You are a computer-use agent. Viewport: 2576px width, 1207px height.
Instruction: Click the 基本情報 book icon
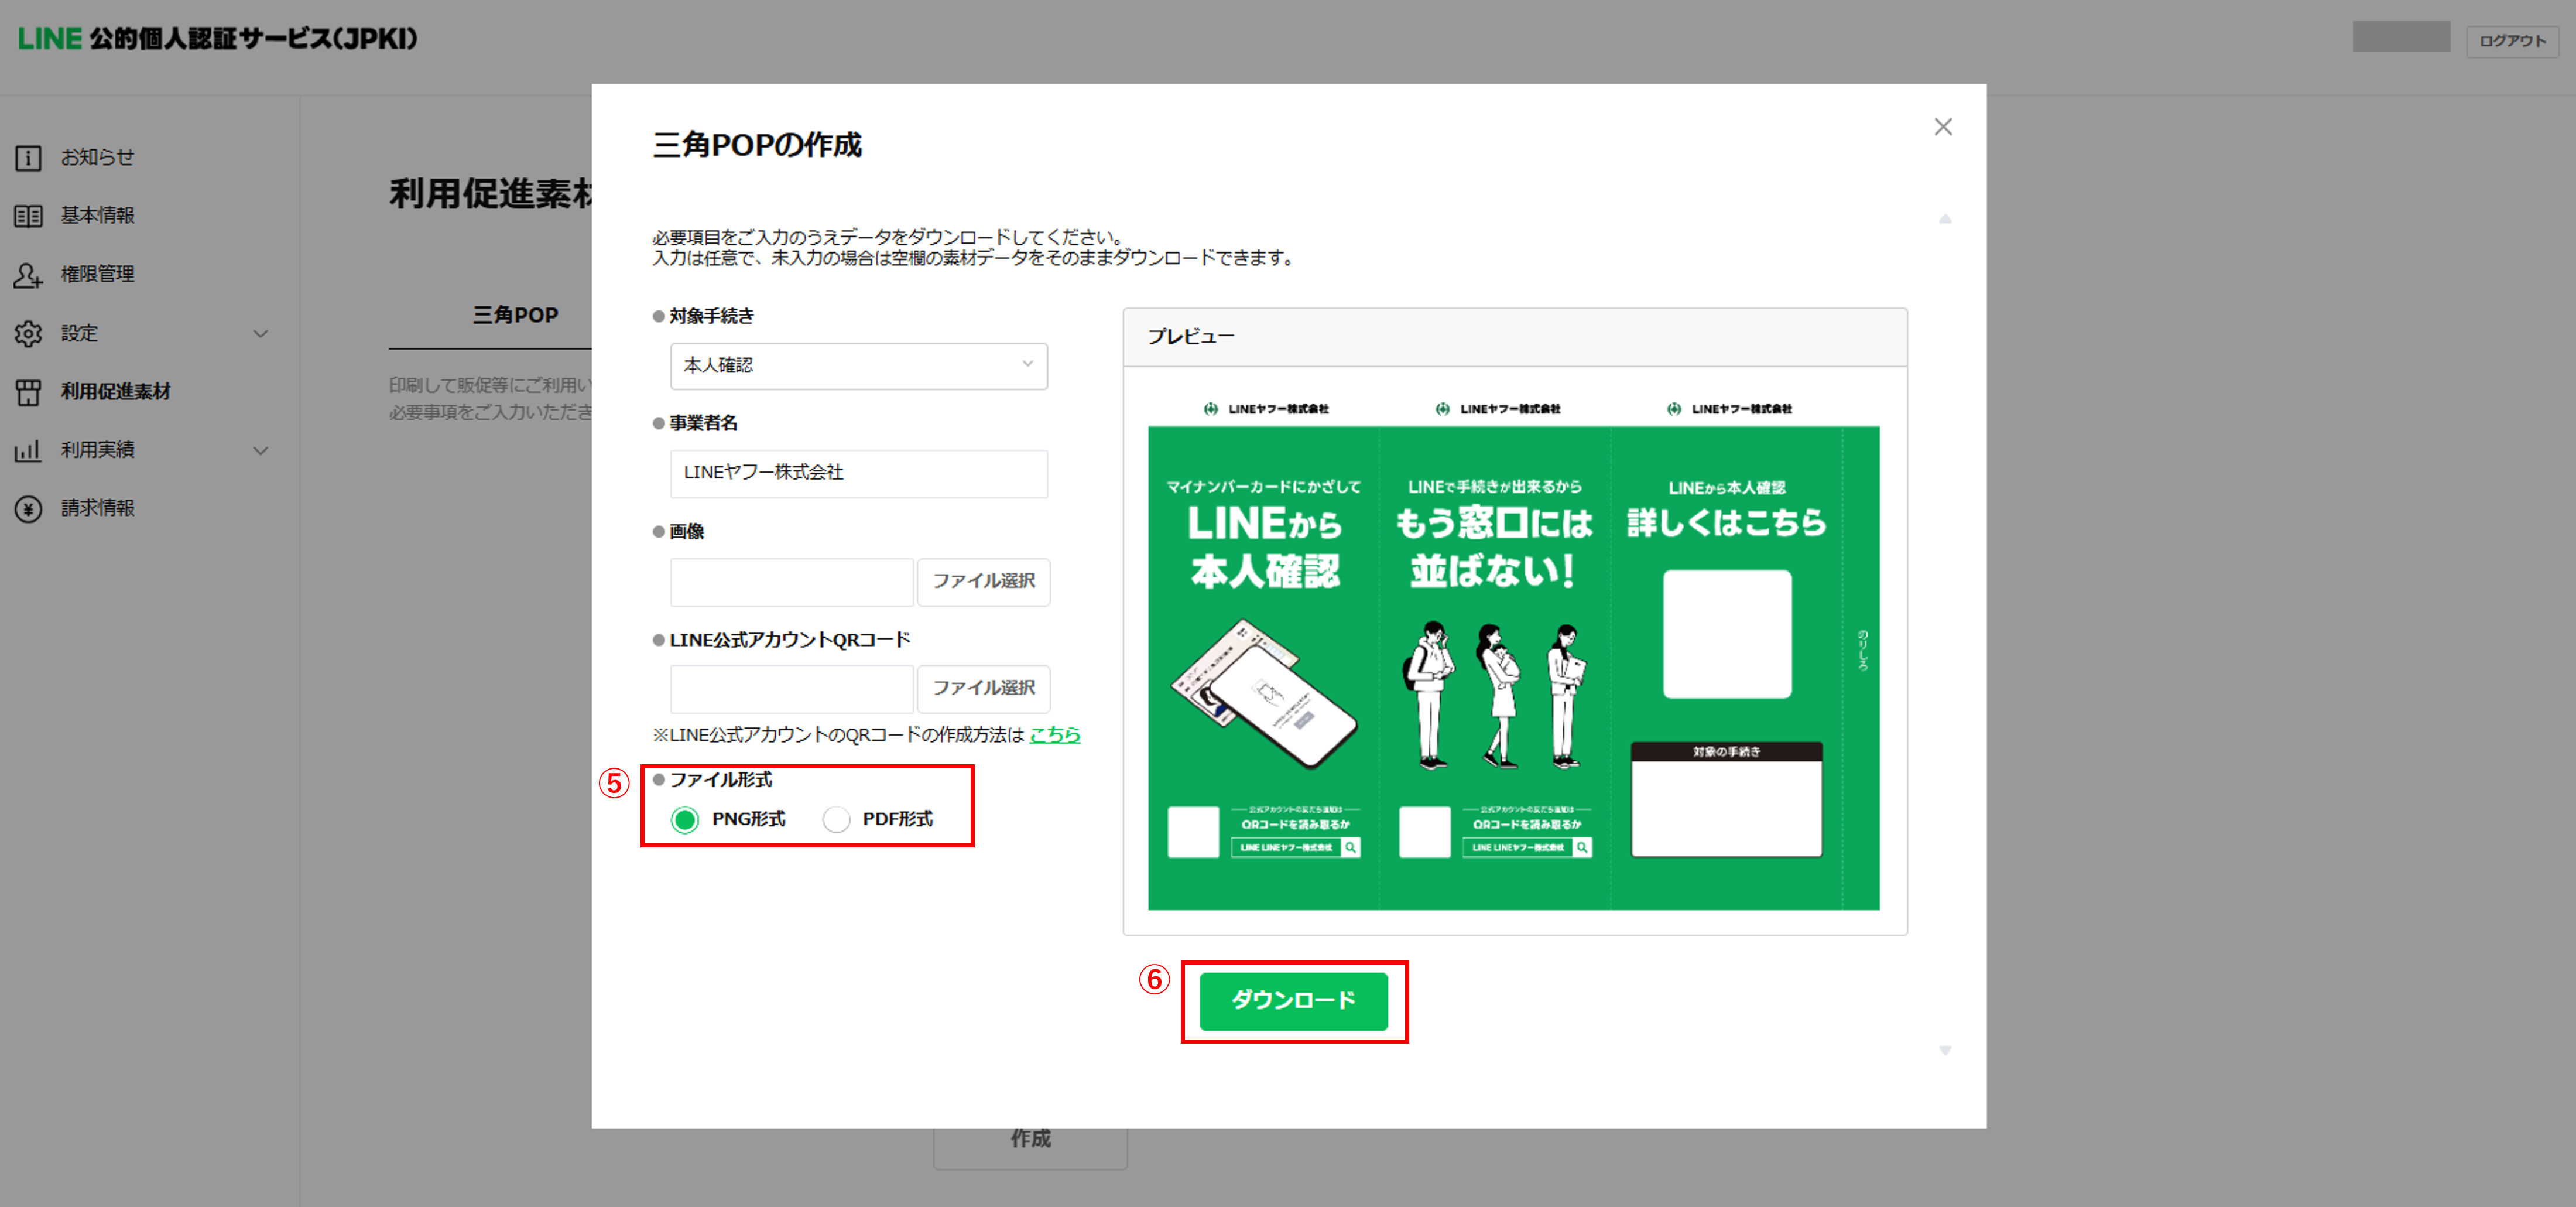[x=28, y=216]
